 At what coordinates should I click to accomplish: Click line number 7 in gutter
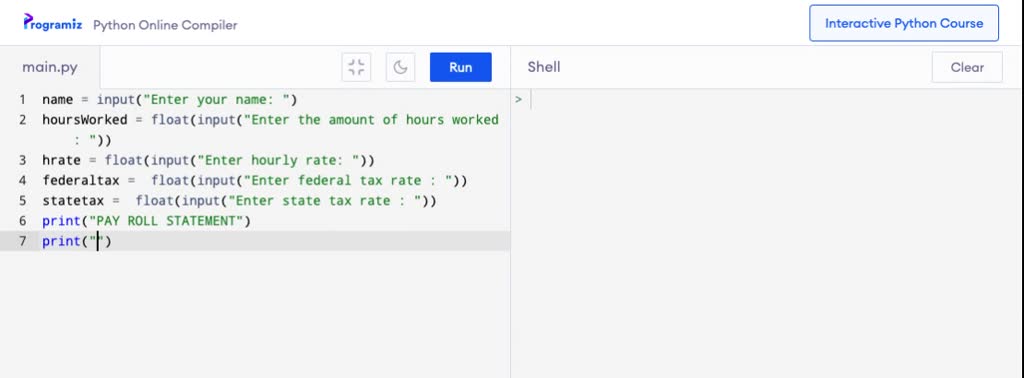pyautogui.click(x=22, y=242)
